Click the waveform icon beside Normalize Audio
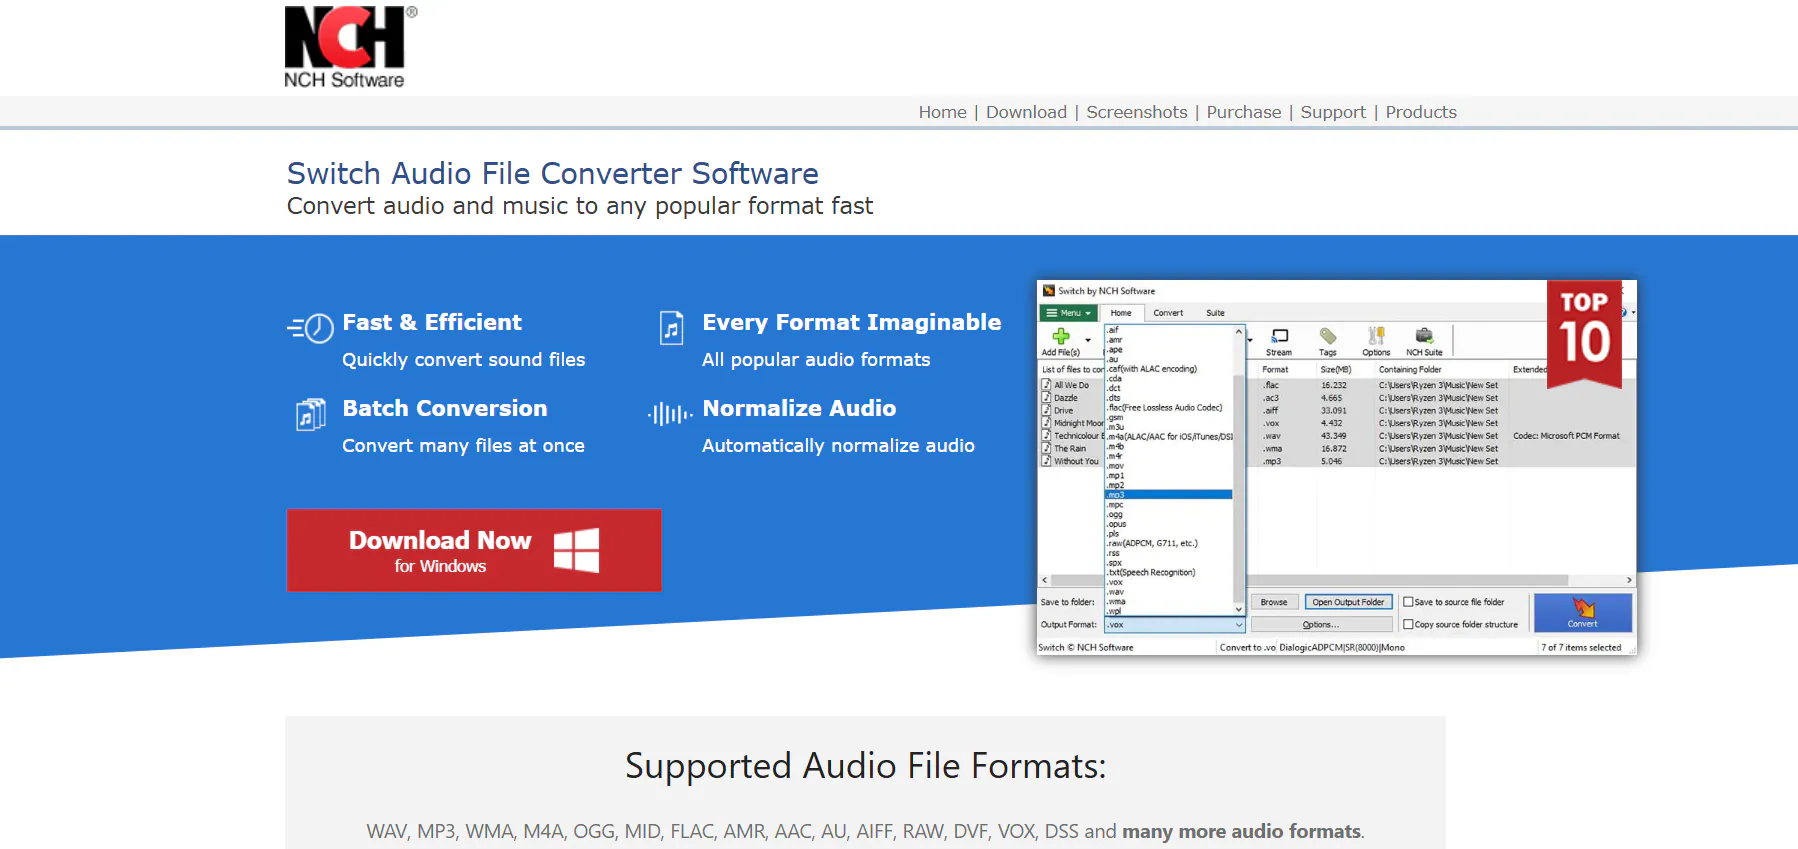The height and width of the screenshot is (849, 1798). tap(670, 414)
